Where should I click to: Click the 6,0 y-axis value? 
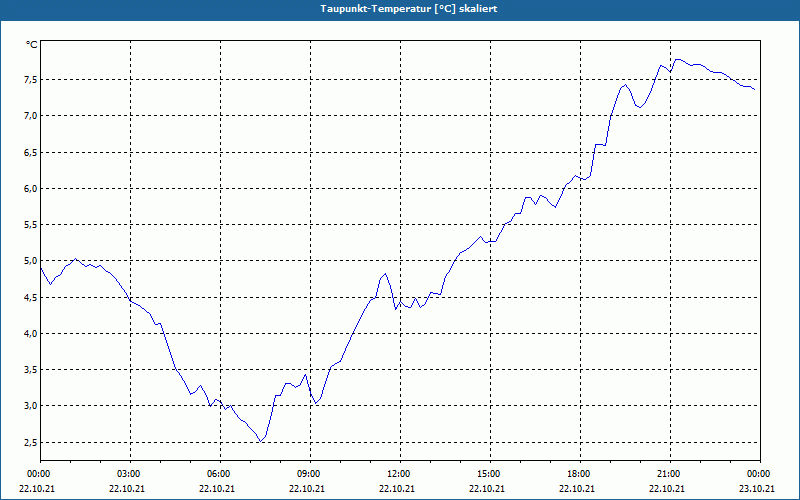pyautogui.click(x=30, y=189)
